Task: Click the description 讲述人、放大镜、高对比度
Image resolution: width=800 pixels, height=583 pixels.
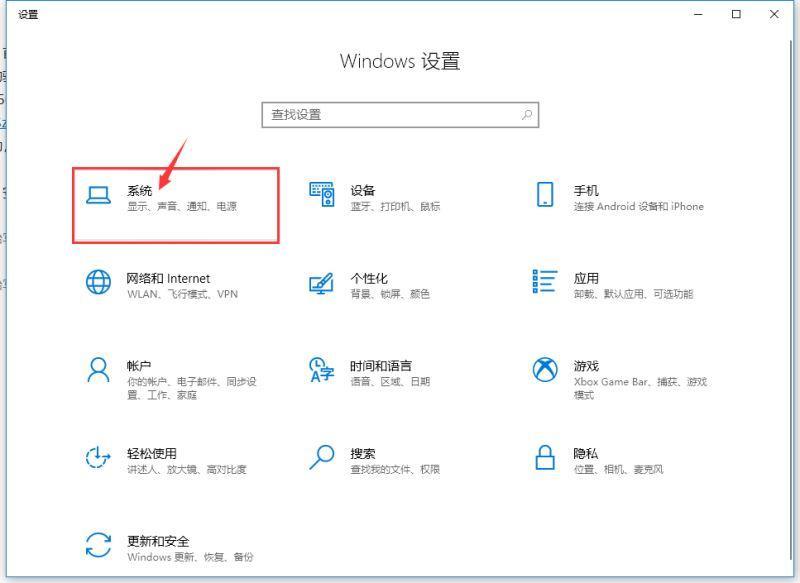Action: 187,469
